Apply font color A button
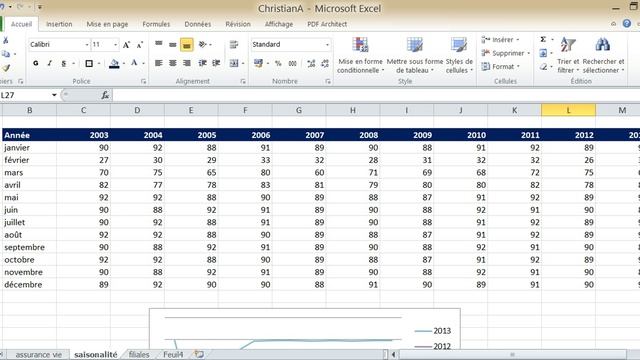The image size is (640, 360). pos(134,63)
